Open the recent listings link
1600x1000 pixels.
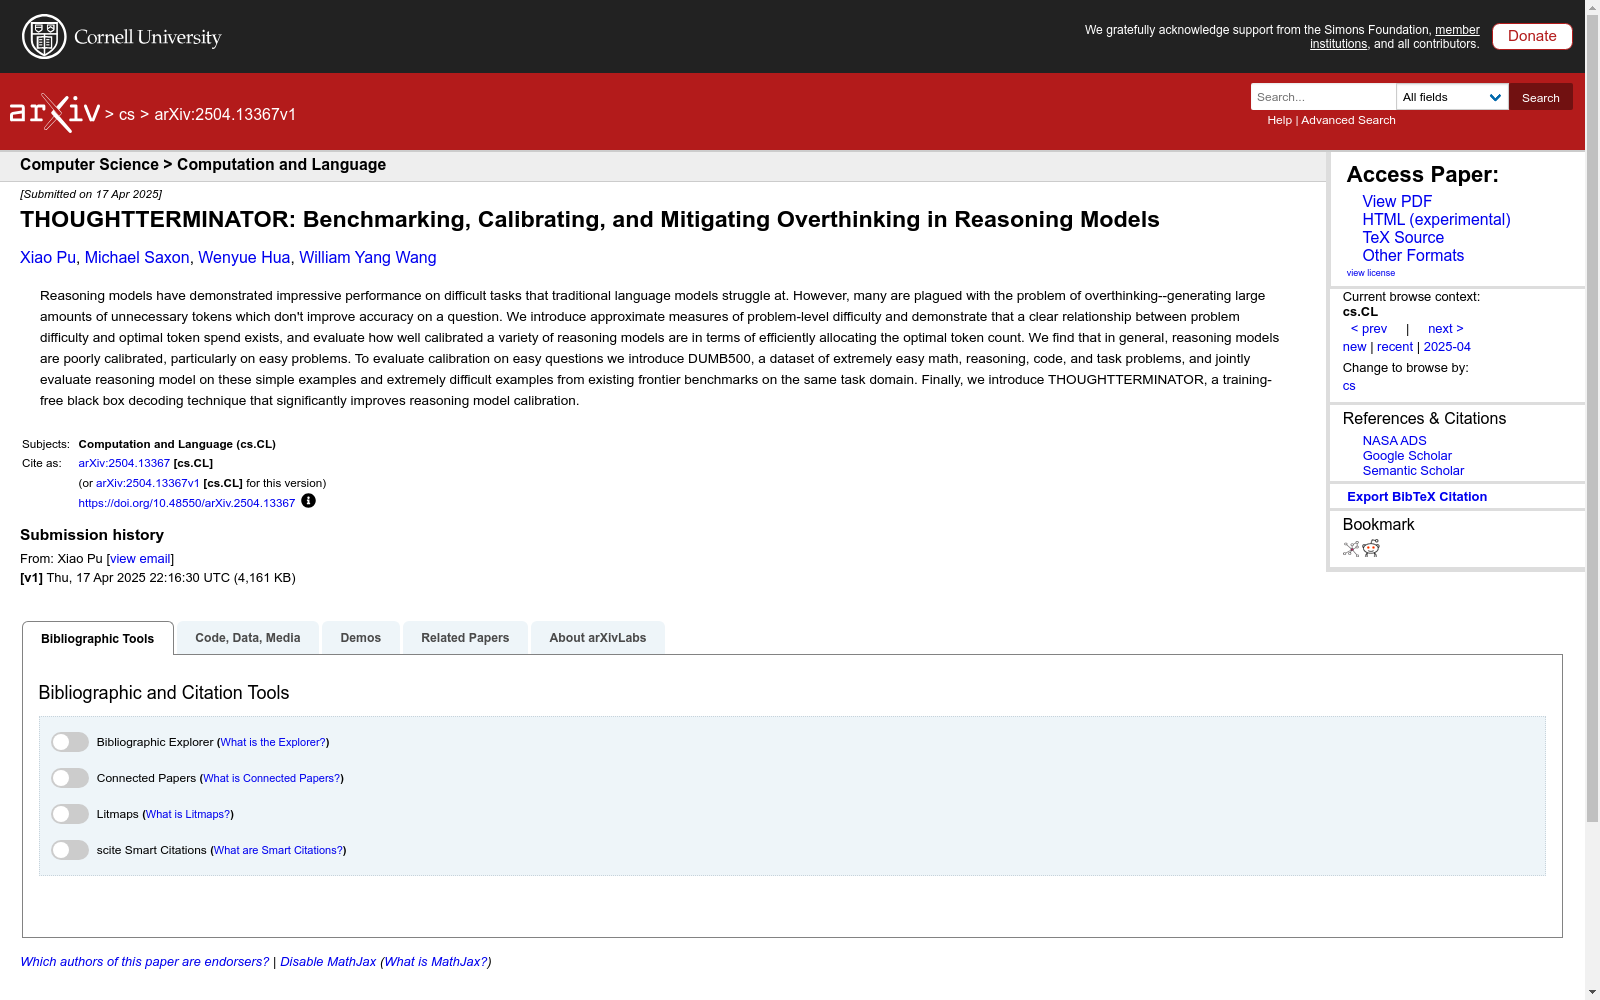1395,347
